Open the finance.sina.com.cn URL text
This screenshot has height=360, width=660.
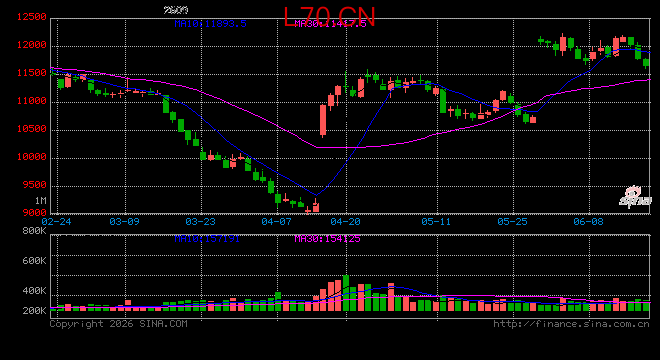tap(571, 324)
